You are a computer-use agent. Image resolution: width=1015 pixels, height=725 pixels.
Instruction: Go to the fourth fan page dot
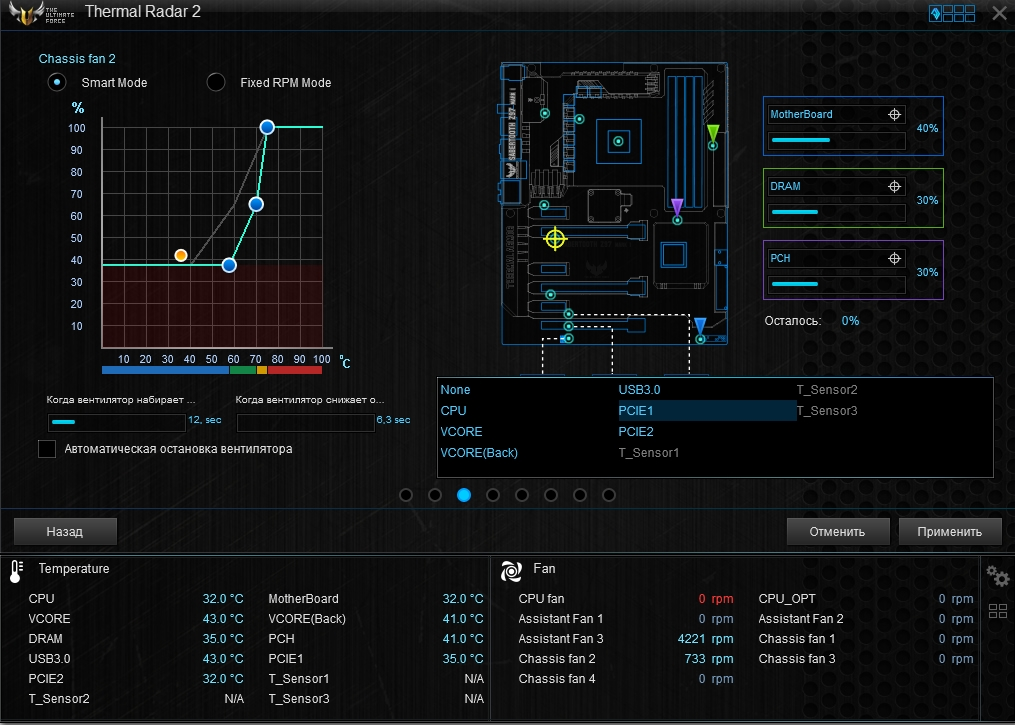(493, 495)
